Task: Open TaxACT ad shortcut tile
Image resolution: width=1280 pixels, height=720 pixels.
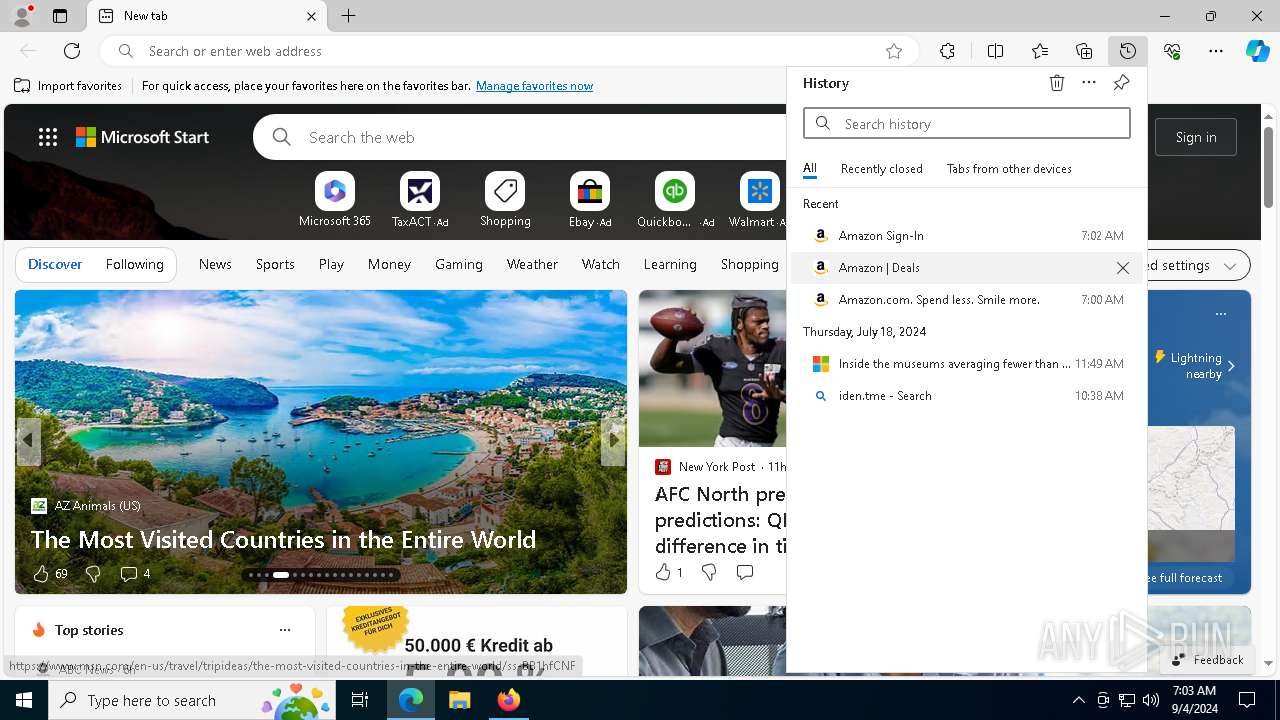Action: point(420,200)
